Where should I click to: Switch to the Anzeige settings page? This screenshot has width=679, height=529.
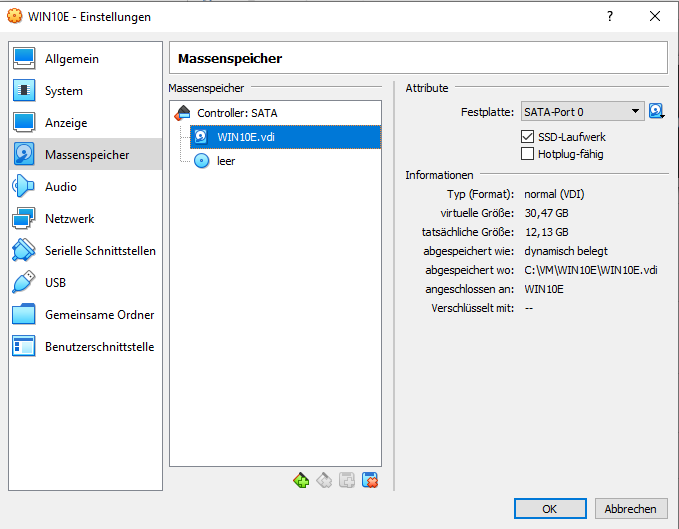pos(85,123)
